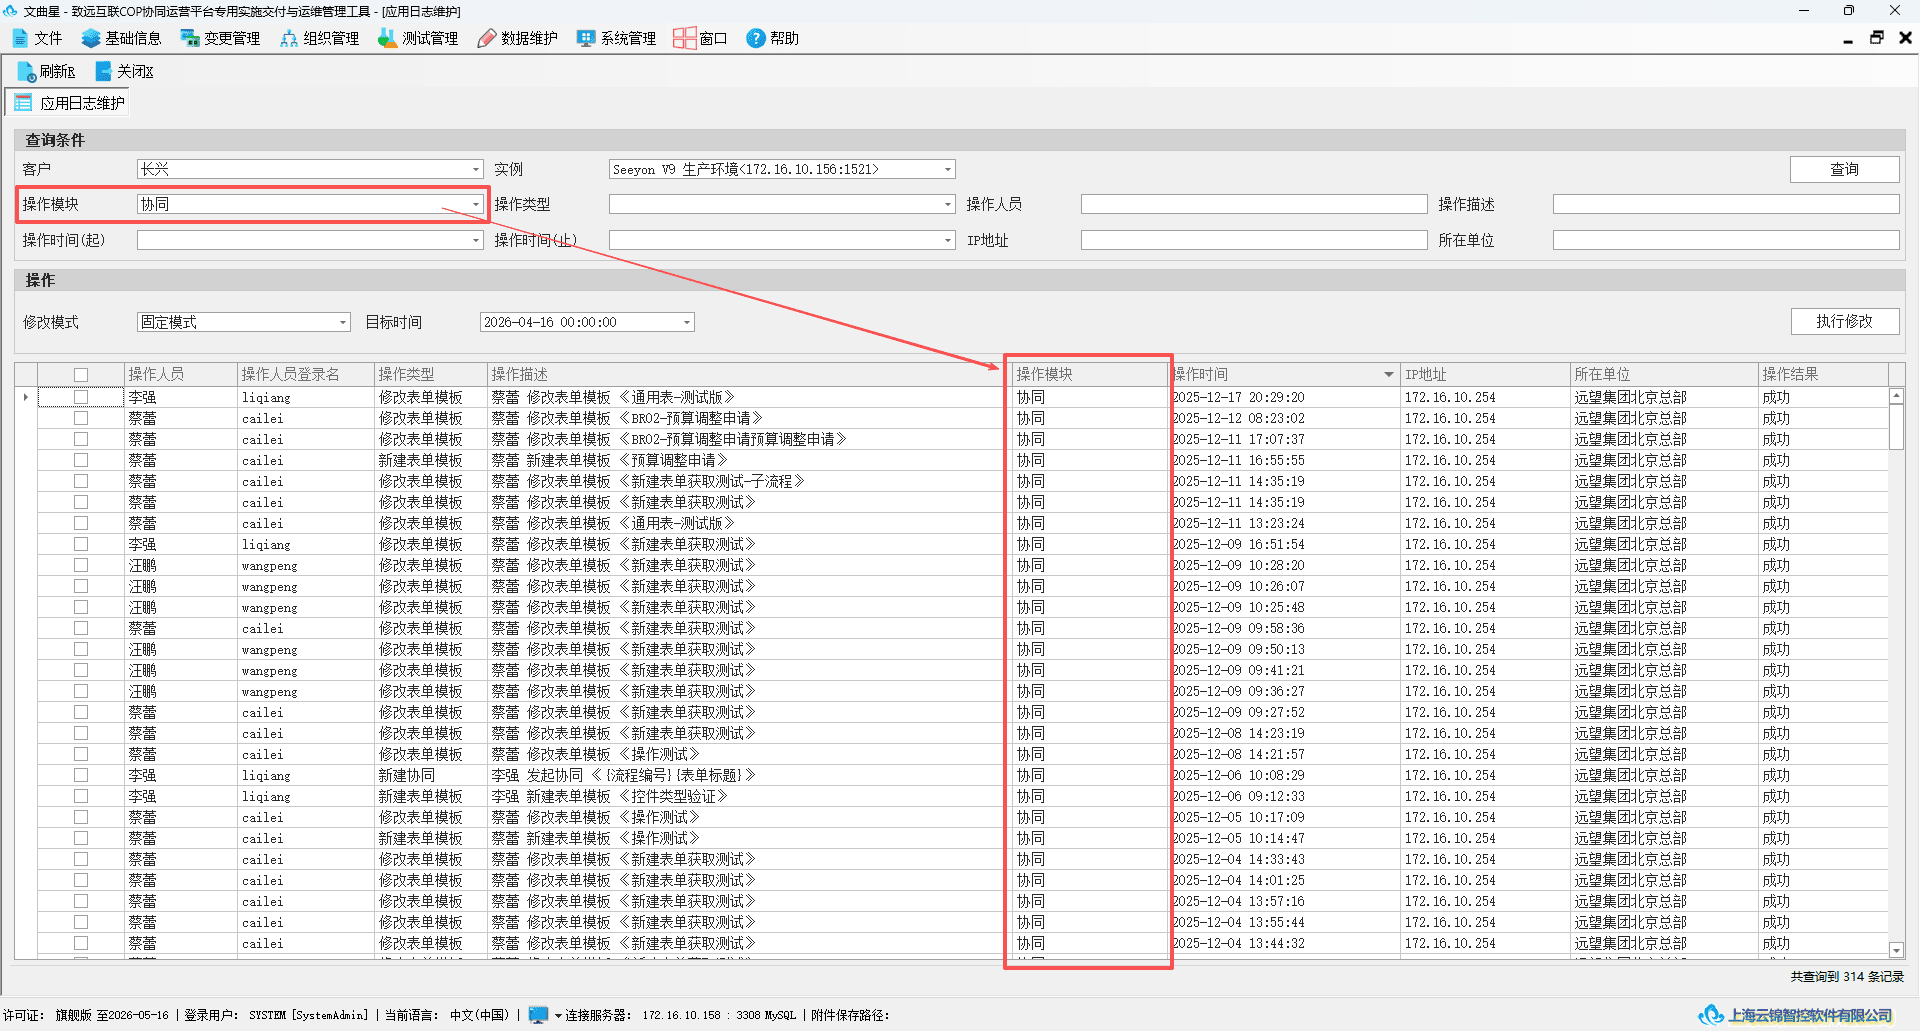Image resolution: width=1920 pixels, height=1031 pixels.
Task: Expand the 修改模式 dropdown showing 固定模式
Action: point(343,322)
